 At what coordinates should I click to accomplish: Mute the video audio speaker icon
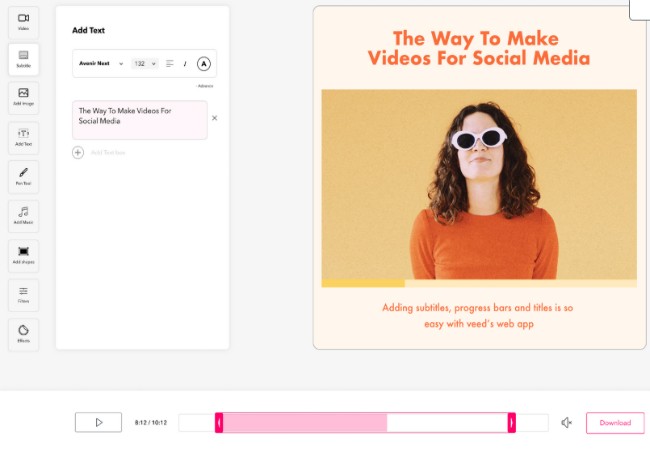(566, 423)
